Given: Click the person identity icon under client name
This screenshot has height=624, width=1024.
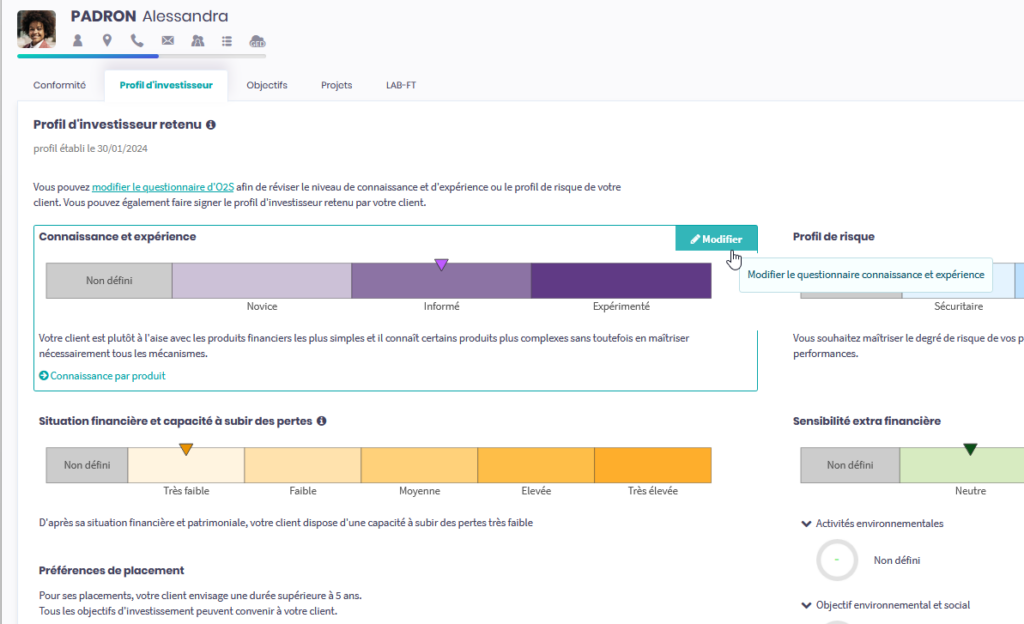Looking at the screenshot, I should [77, 41].
